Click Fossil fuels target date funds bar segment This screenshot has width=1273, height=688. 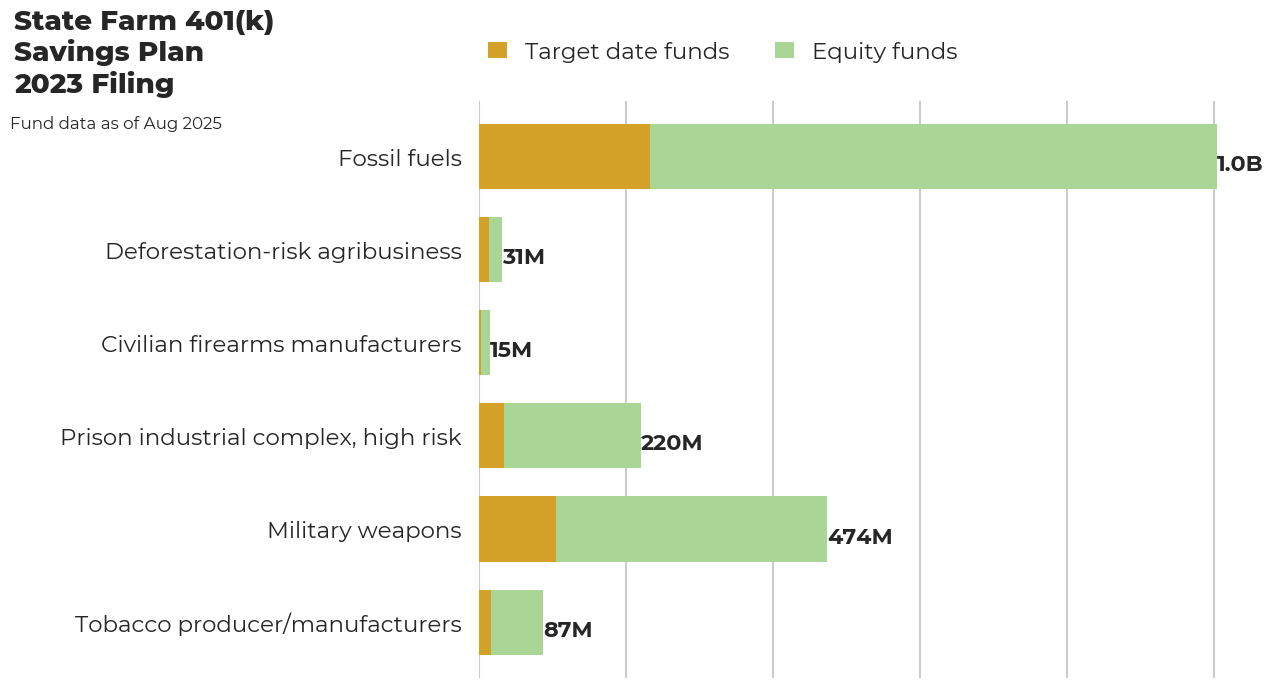[565, 157]
